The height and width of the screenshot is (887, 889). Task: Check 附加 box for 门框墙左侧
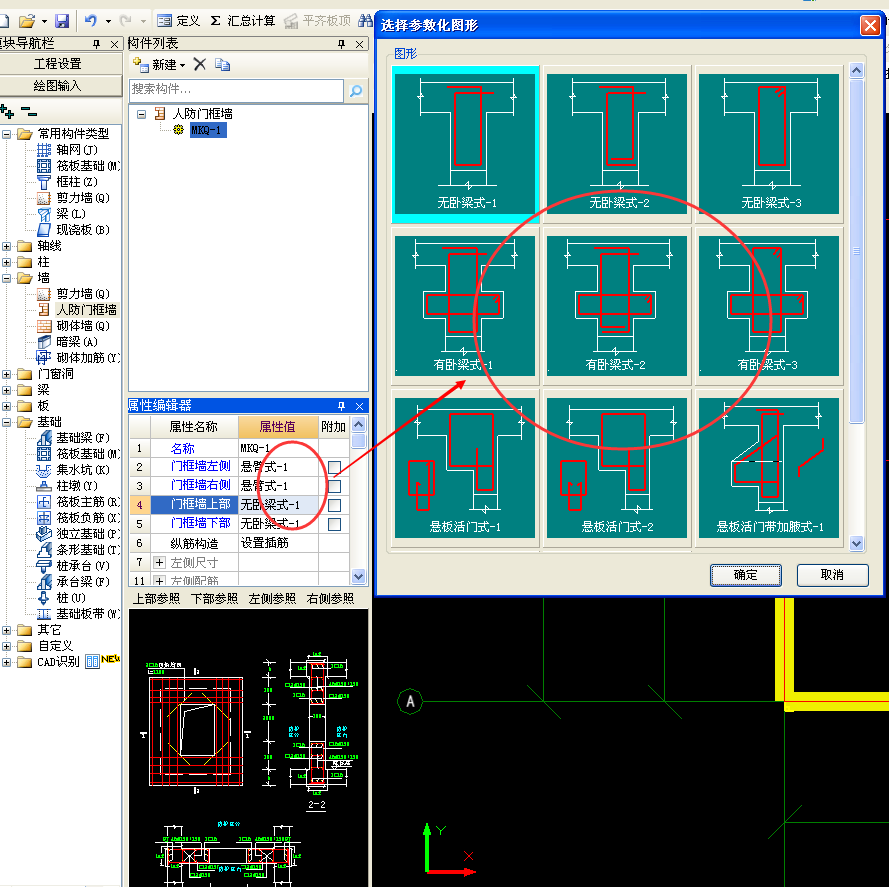click(334, 467)
